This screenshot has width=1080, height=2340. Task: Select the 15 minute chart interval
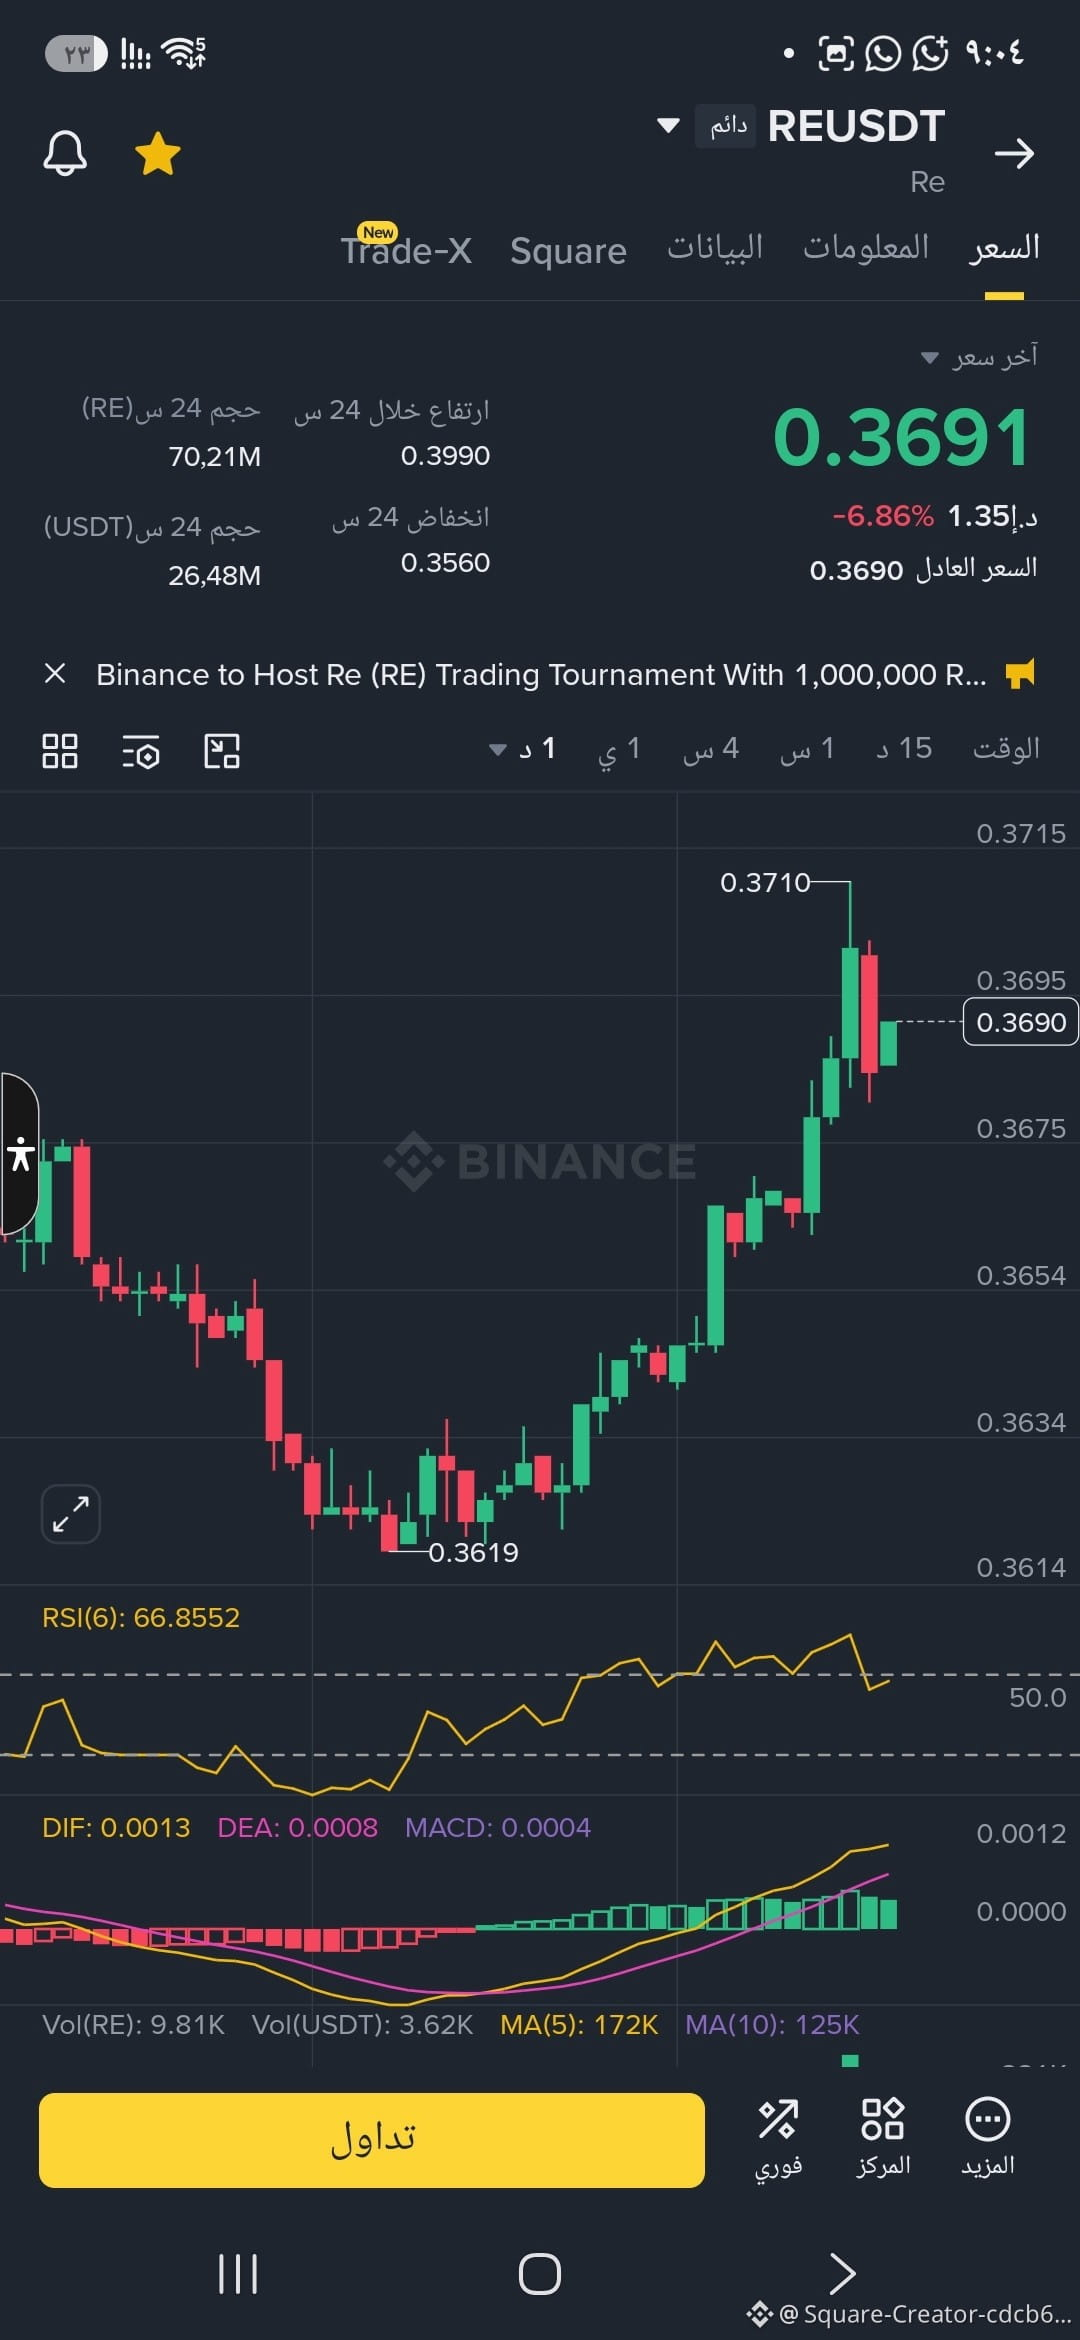click(x=904, y=748)
